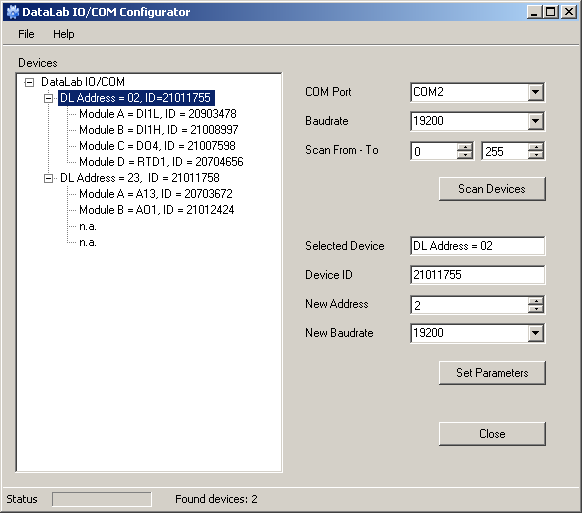The image size is (582, 513).
Task: Maximize the Configurator window
Action: [x=551, y=12]
